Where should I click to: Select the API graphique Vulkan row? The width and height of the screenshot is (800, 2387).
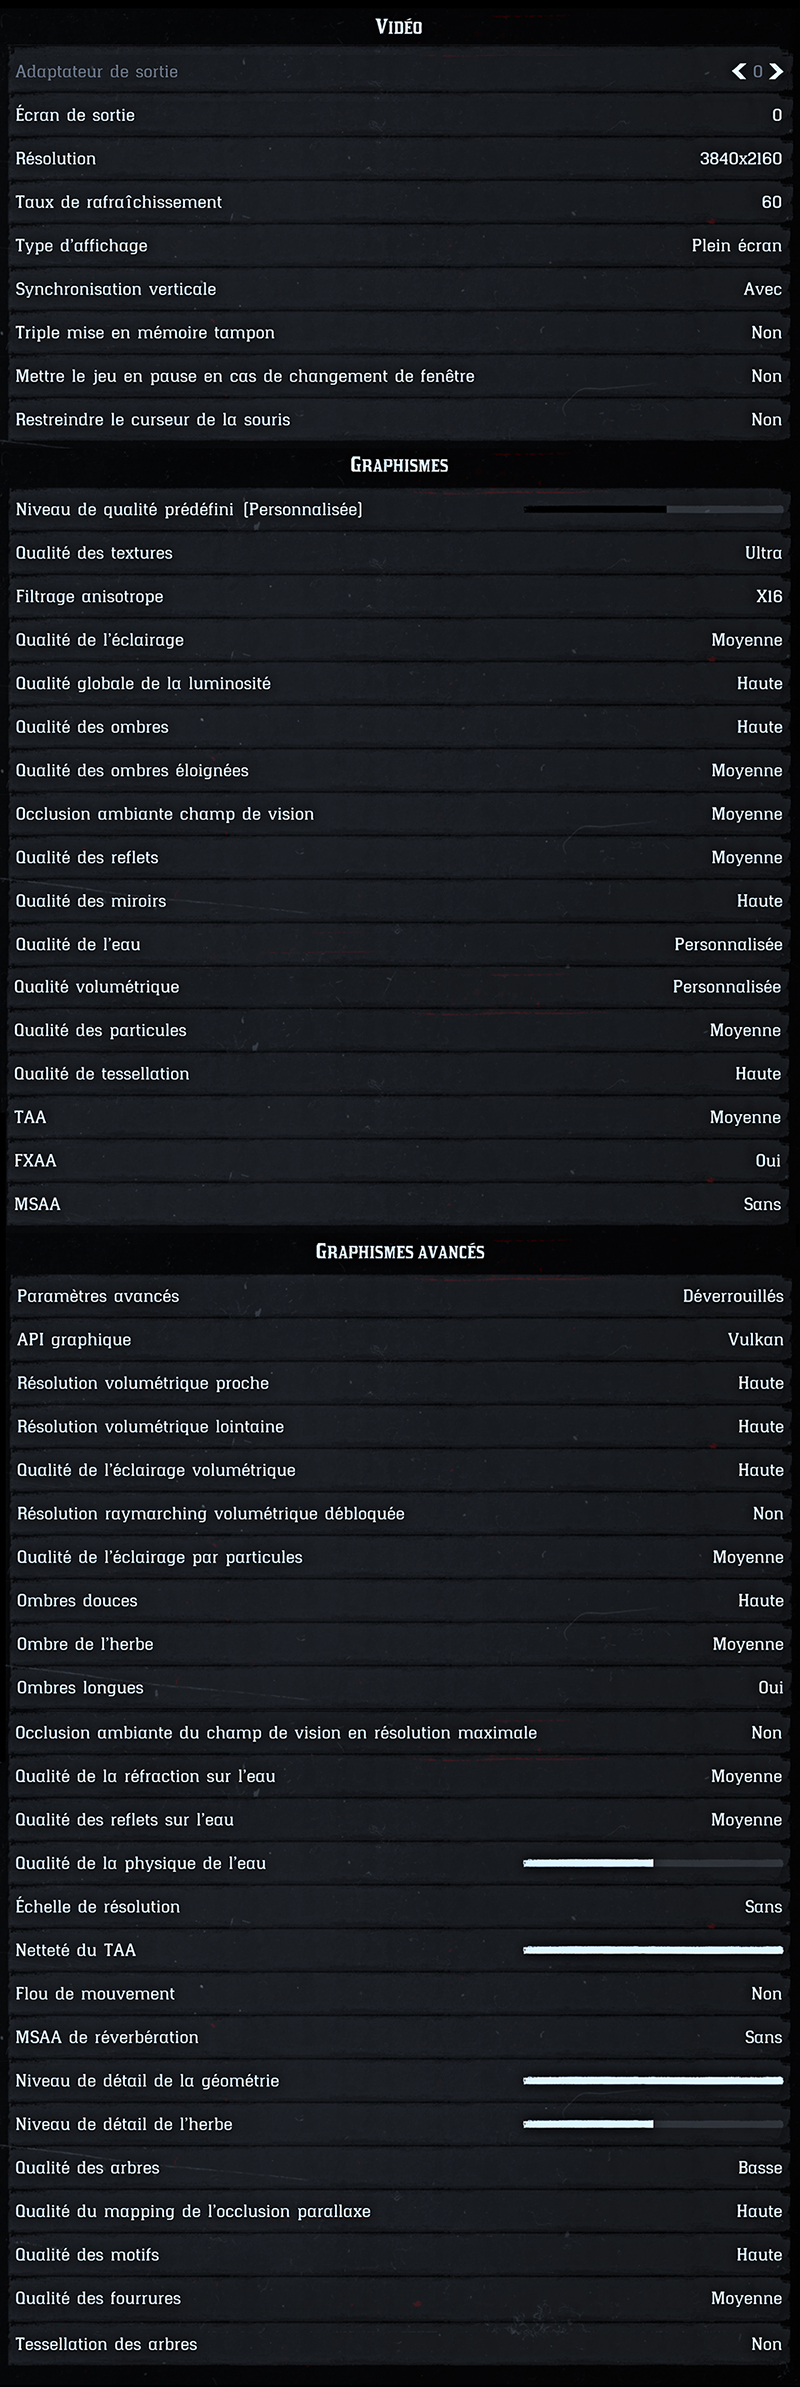pyautogui.click(x=400, y=1339)
